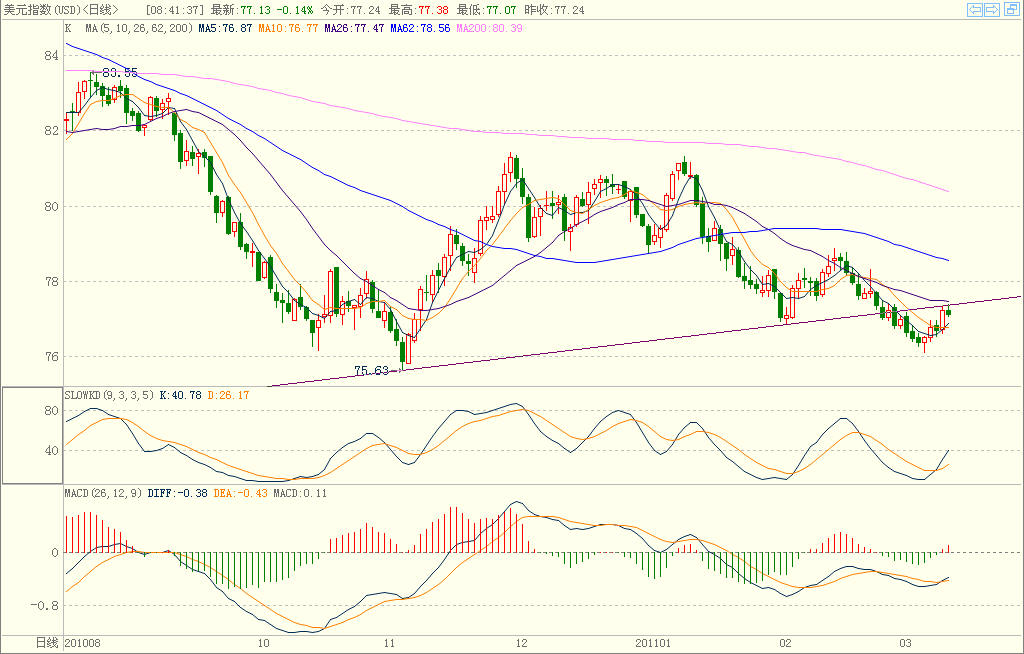1024x654 pixels.
Task: Jump to month 02 on the time axis
Action: click(786, 643)
